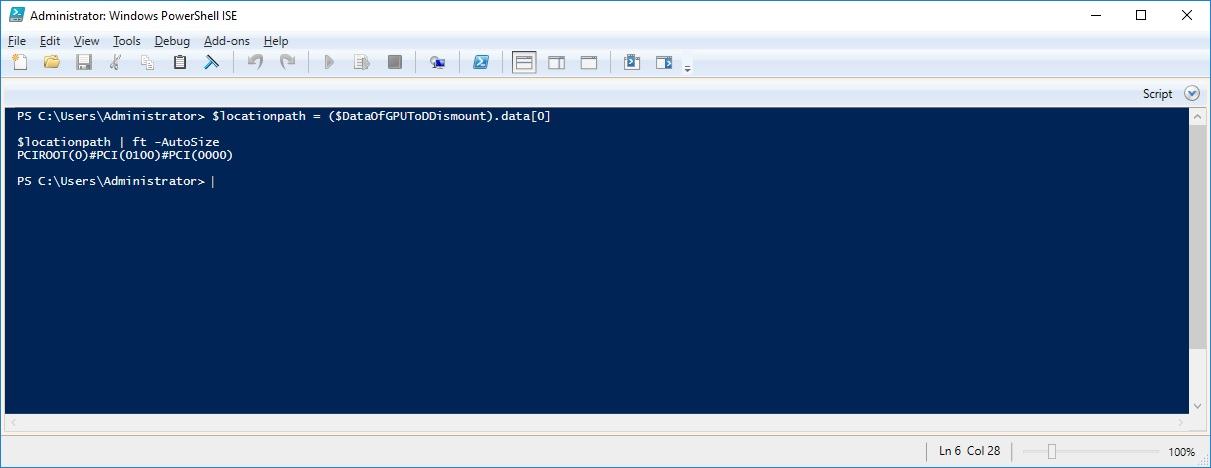
Task: Open the File menu
Action: click(17, 41)
